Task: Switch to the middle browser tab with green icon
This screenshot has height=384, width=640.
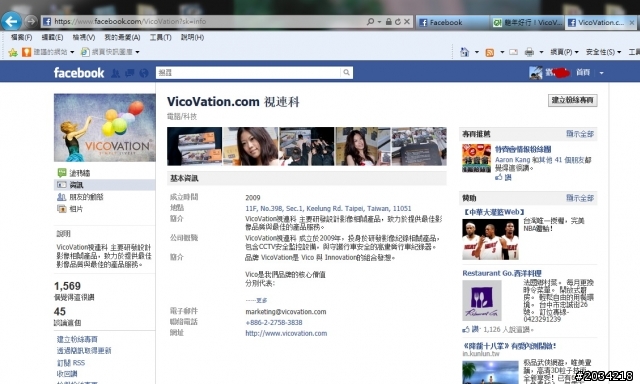Action: (527, 22)
